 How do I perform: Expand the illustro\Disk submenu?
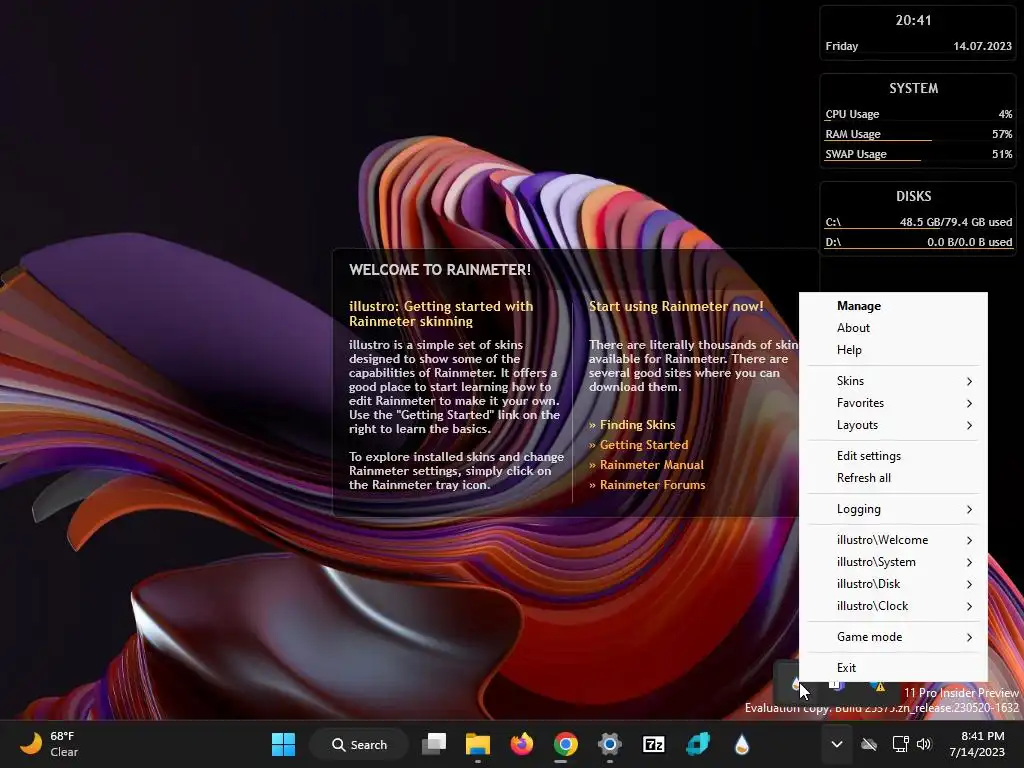[x=893, y=584]
